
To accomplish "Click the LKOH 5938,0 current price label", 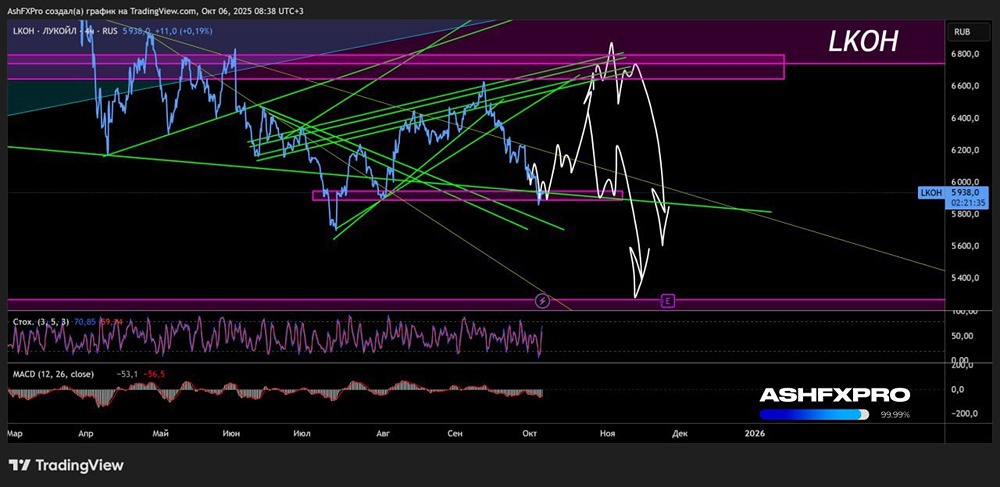I will (x=953, y=191).
